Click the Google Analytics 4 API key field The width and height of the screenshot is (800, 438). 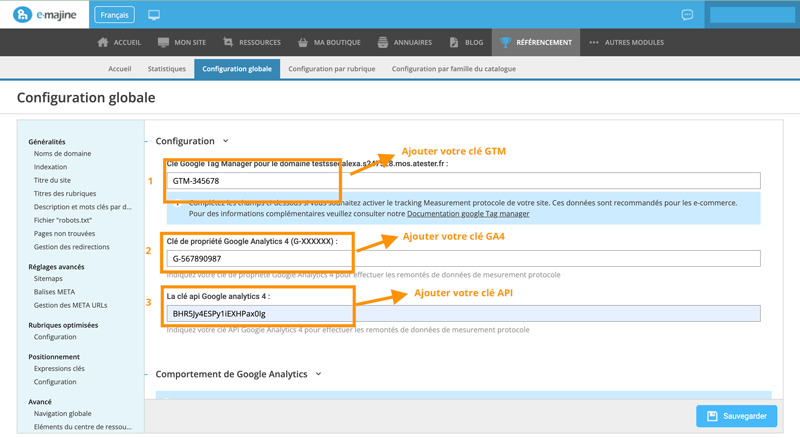click(463, 313)
